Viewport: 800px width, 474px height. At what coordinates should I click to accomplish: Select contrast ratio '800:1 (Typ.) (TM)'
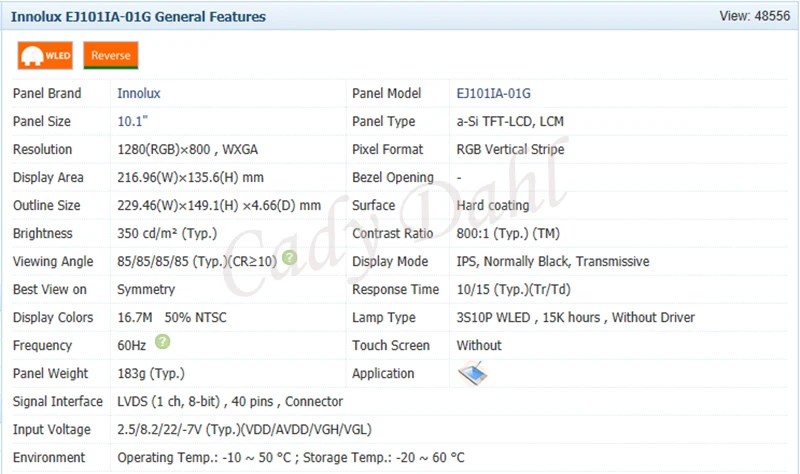tap(508, 233)
